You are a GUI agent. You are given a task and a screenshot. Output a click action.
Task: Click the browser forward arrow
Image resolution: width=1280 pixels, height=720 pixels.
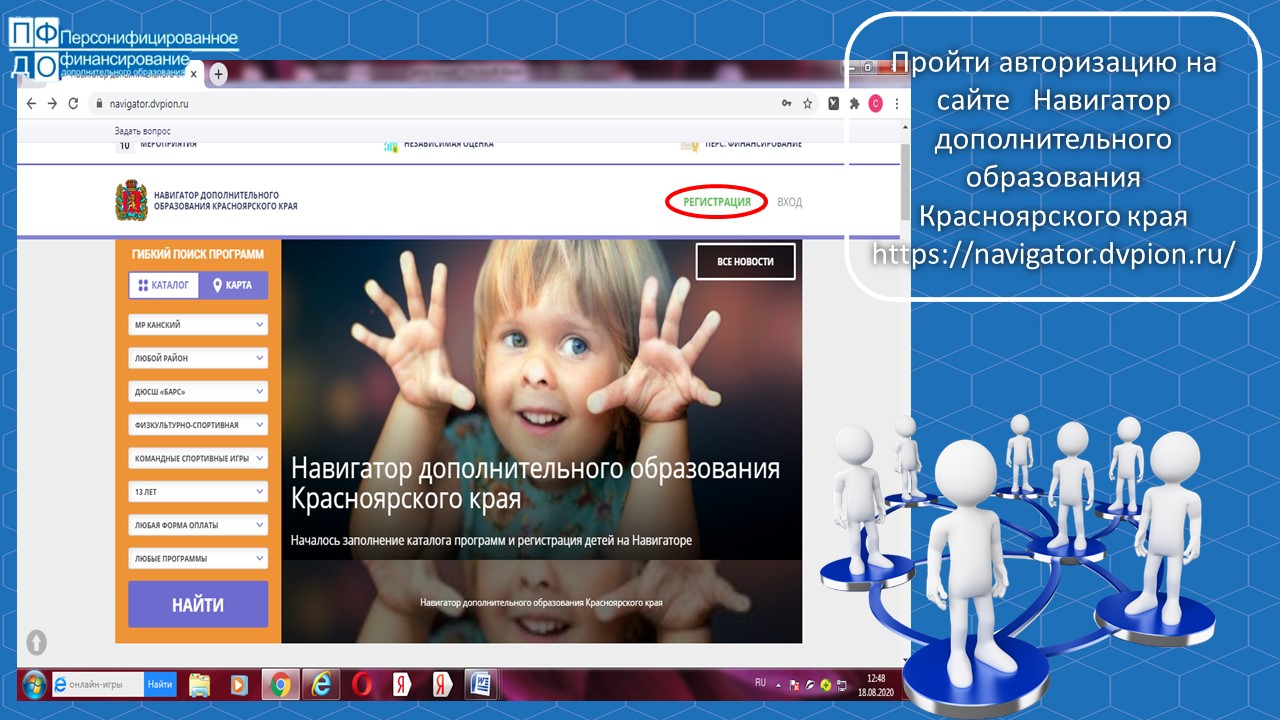point(52,103)
